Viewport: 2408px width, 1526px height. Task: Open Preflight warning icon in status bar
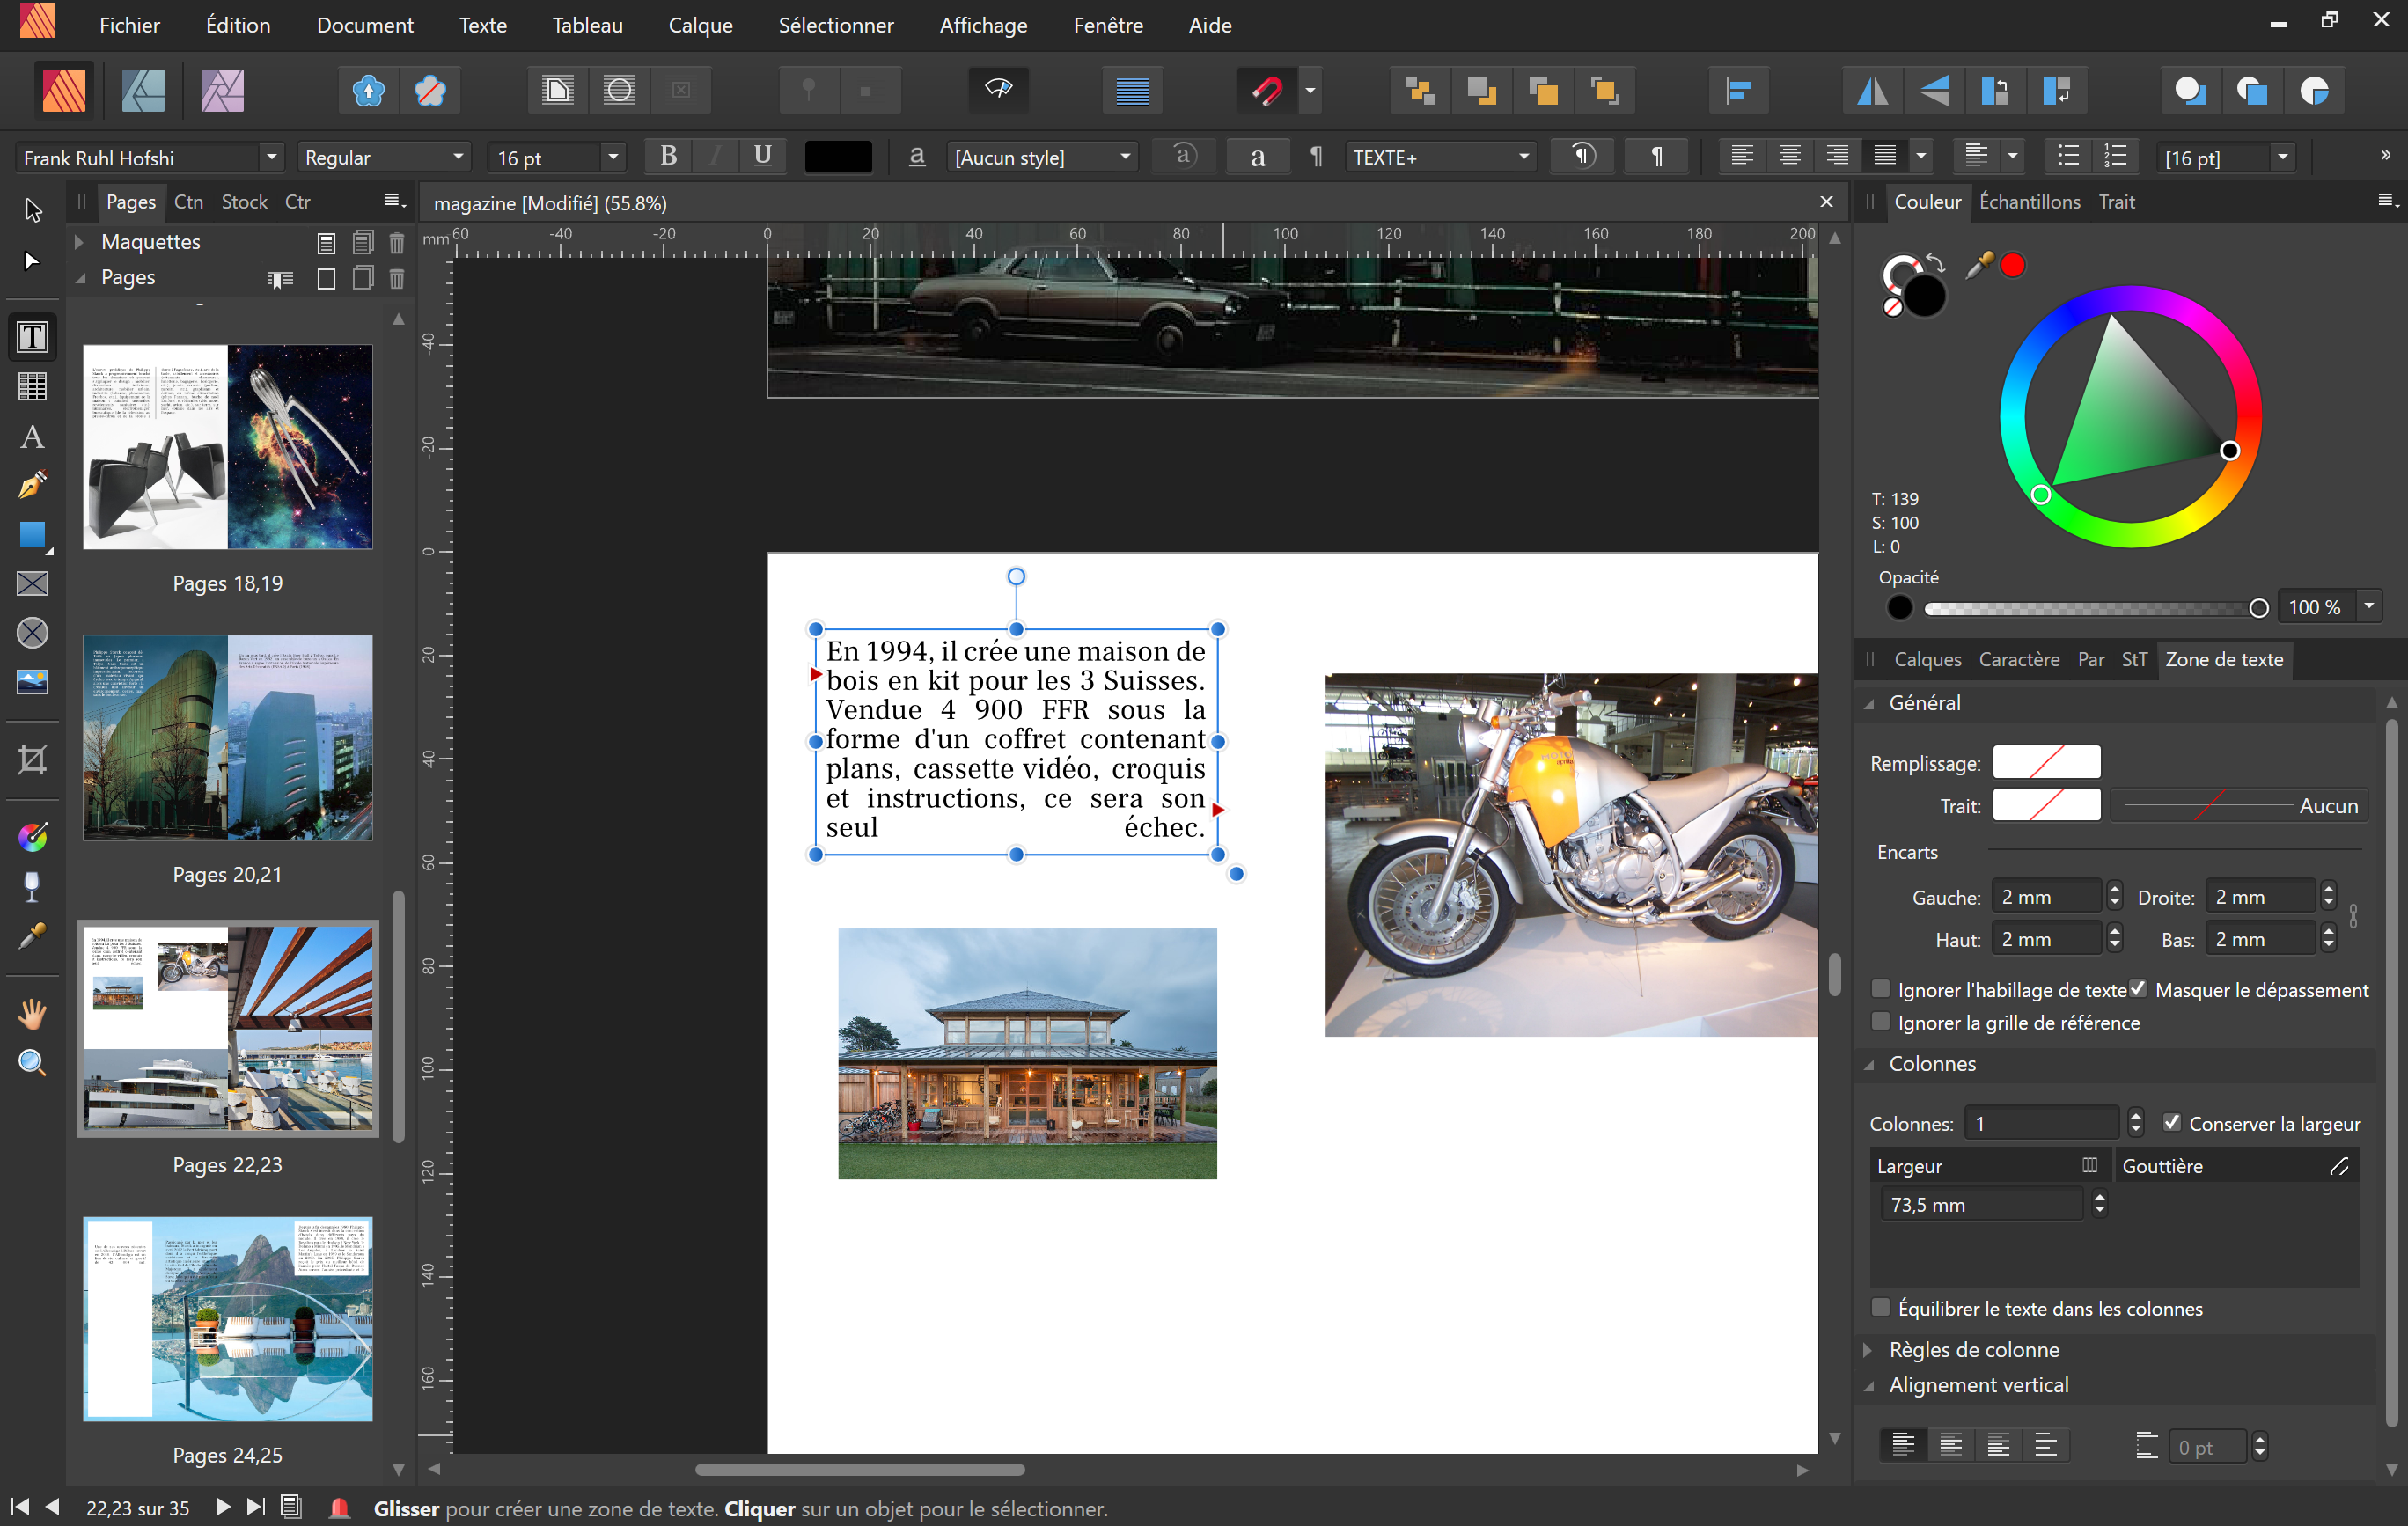point(339,1507)
